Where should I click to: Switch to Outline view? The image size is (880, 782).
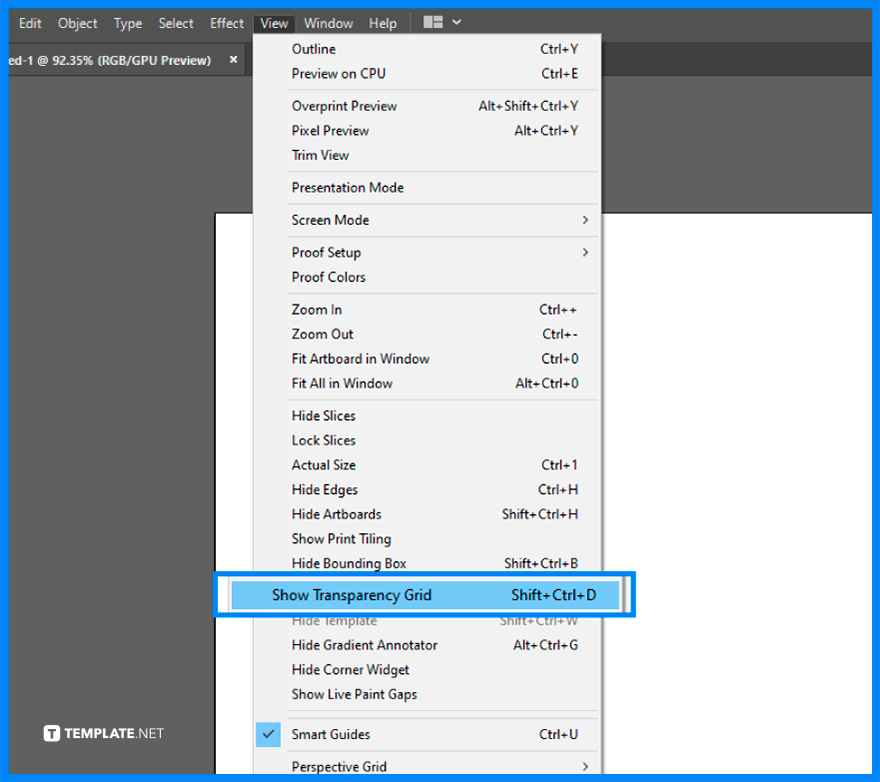point(315,48)
